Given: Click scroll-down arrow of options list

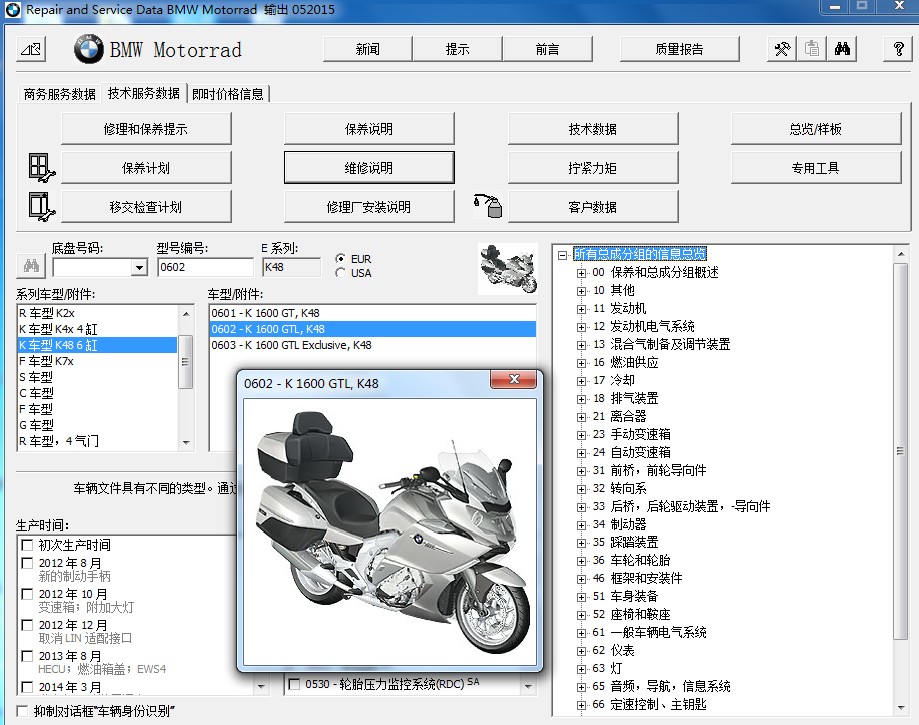Looking at the screenshot, I should [x=527, y=686].
